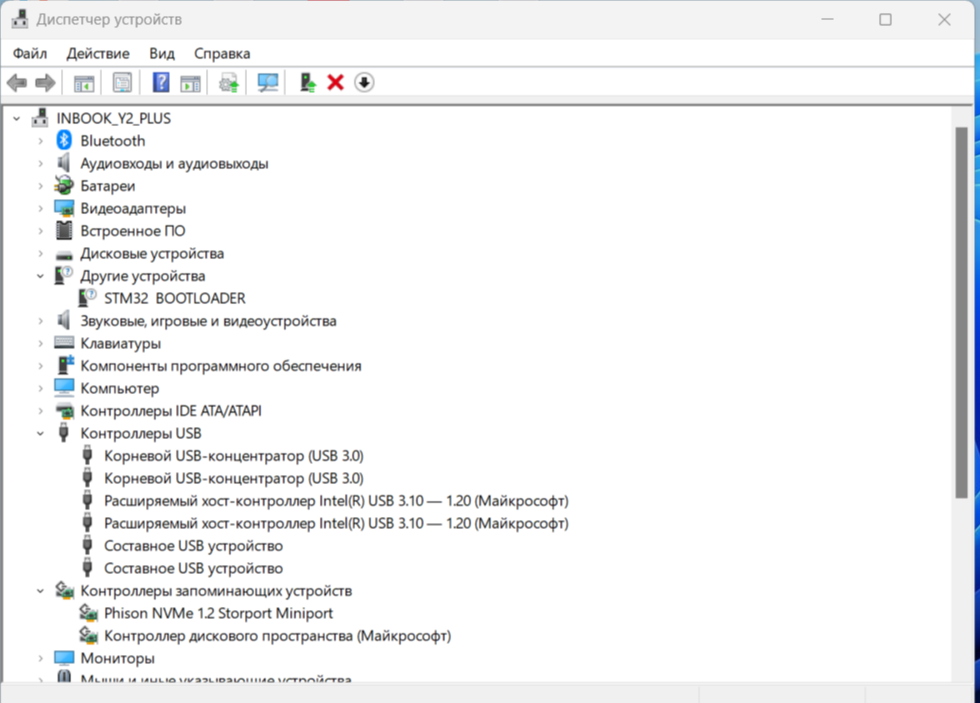Maximize the Диспетчер устройств window
The height and width of the screenshot is (703, 980).
tap(885, 19)
